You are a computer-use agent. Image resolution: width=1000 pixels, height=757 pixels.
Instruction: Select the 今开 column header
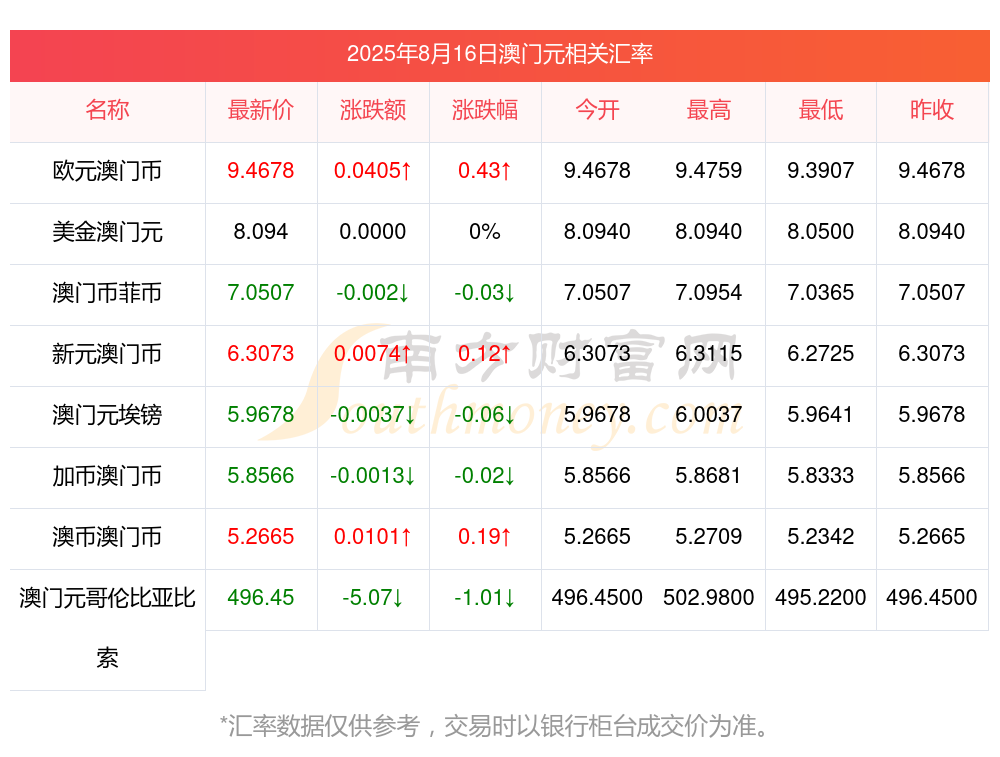[597, 110]
